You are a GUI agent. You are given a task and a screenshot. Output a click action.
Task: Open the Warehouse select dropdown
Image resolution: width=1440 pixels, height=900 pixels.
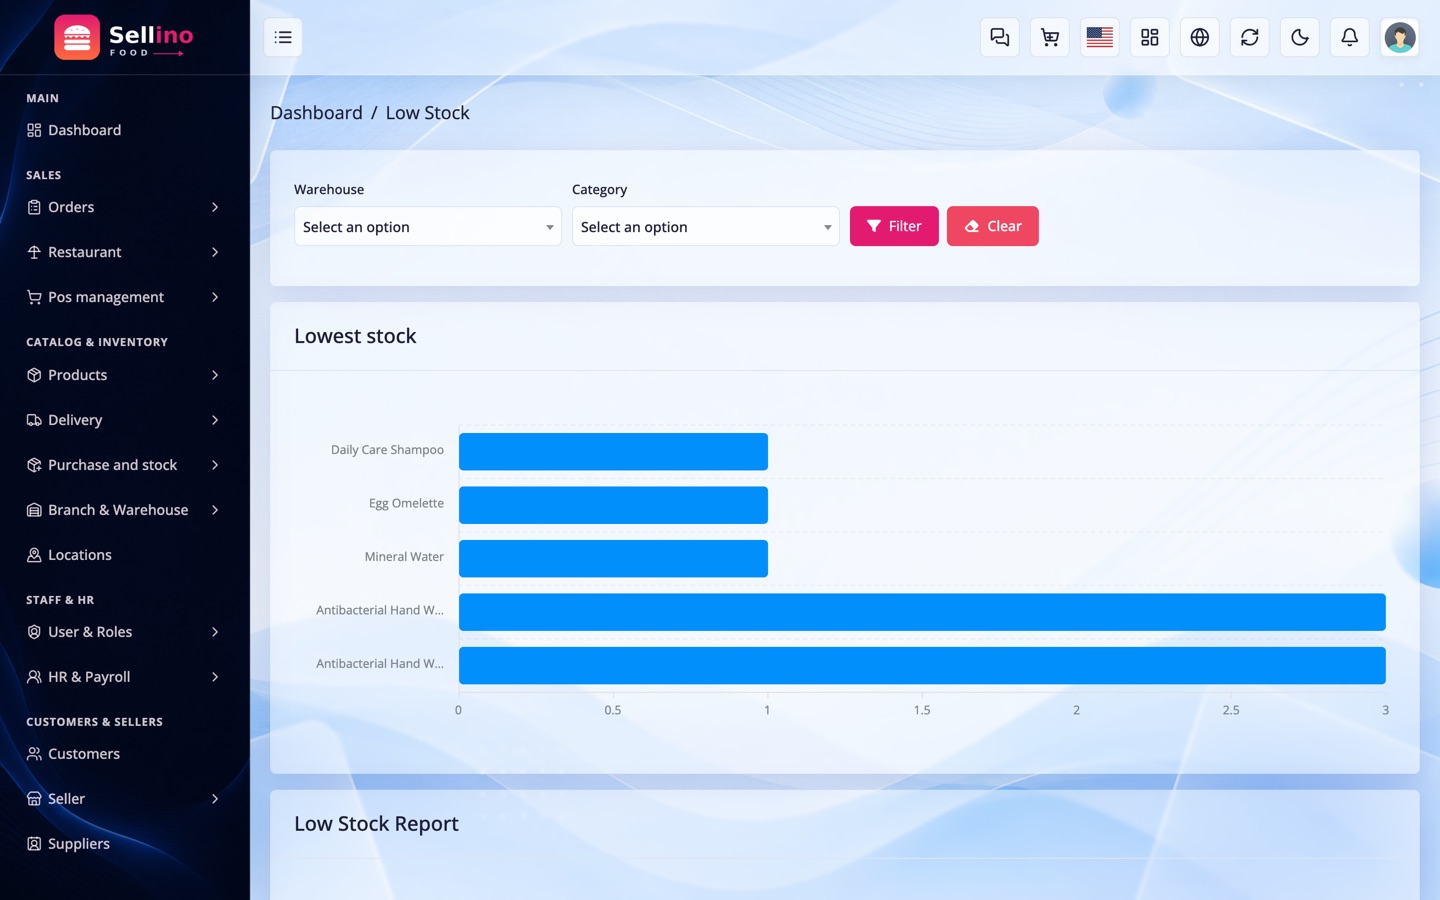pos(428,227)
